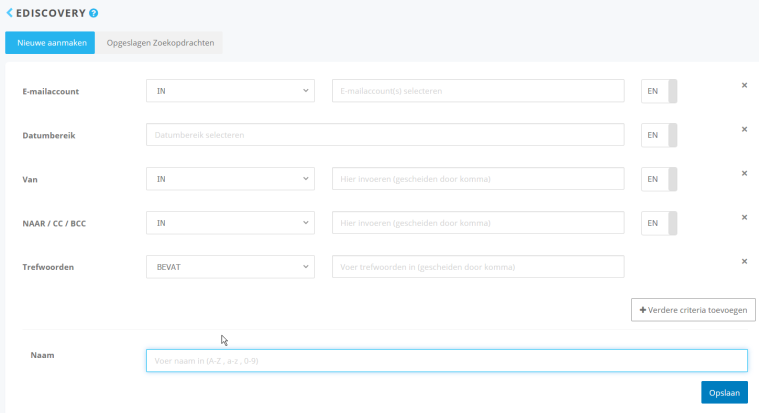This screenshot has width=759, height=413.
Task: Open the help icon next to EDISCOVERY
Action: point(94,13)
